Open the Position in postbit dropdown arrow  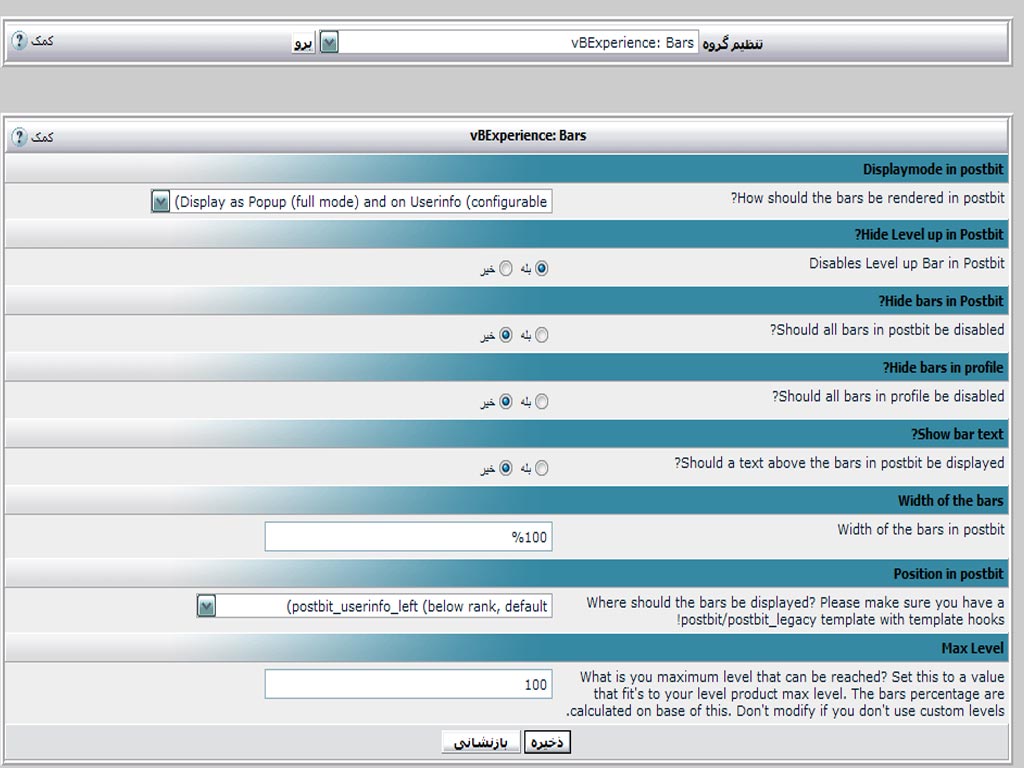click(x=206, y=606)
